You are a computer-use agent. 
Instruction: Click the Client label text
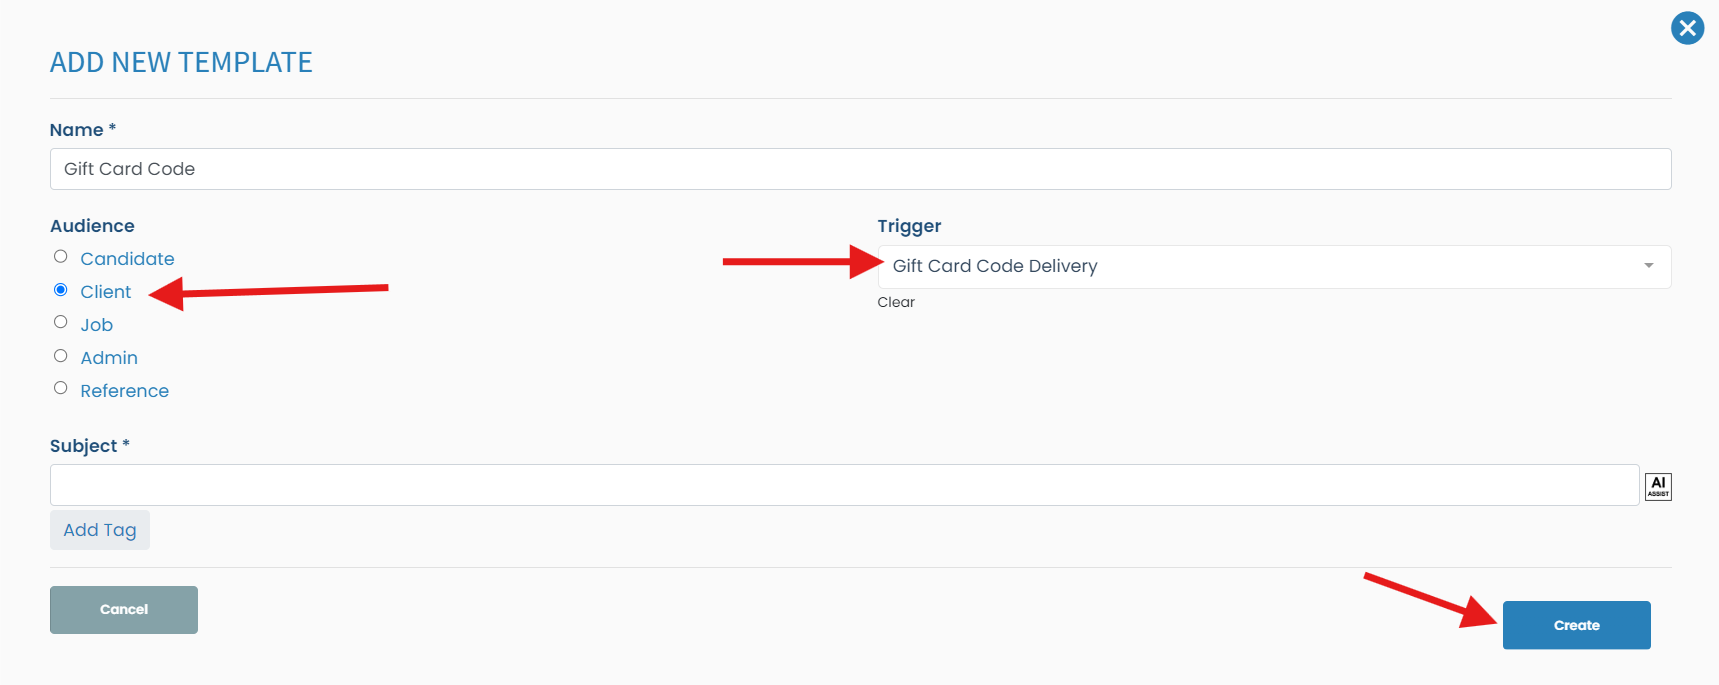click(x=106, y=292)
